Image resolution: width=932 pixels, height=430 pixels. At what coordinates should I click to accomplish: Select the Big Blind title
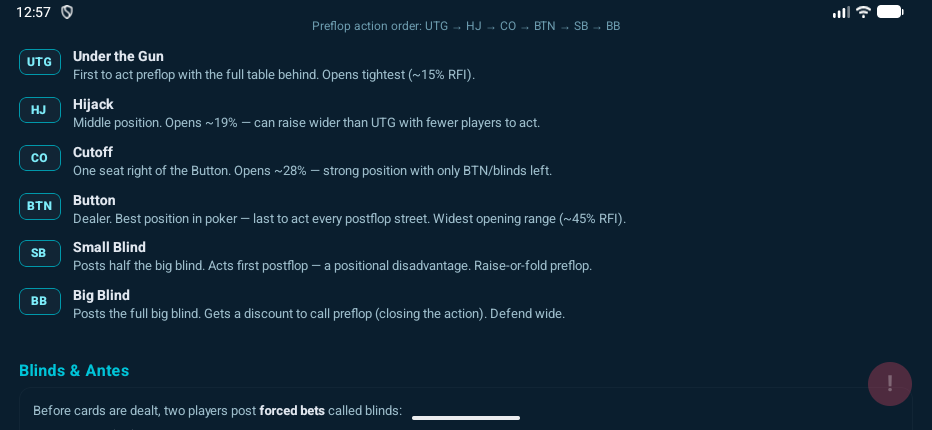[101, 295]
